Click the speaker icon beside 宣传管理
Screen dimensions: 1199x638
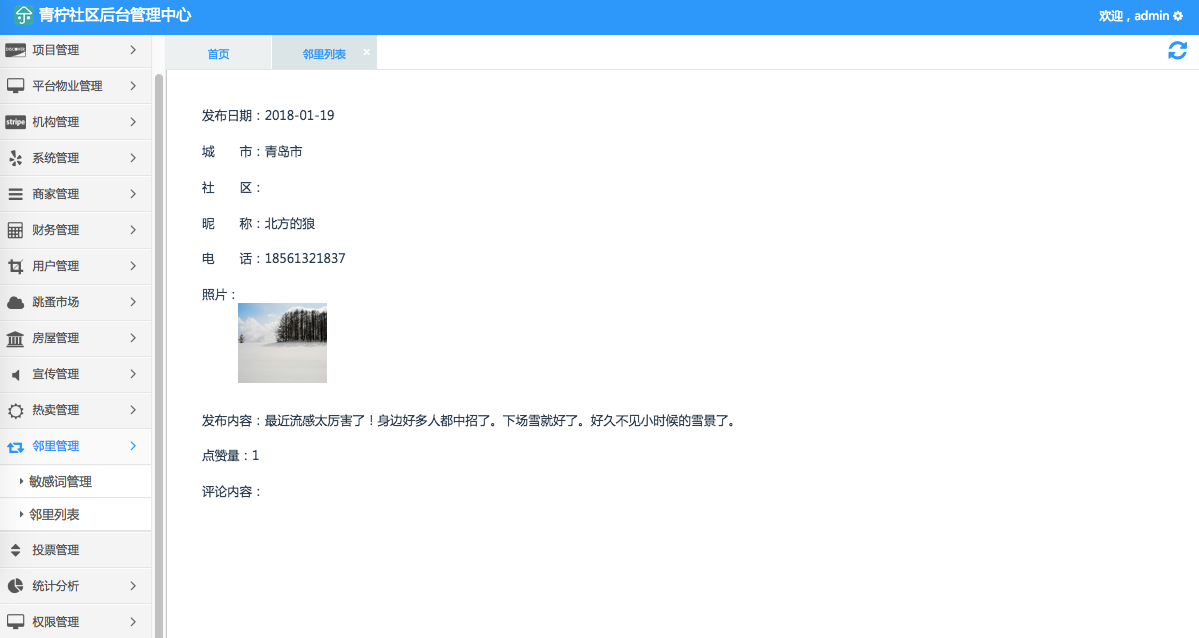pyautogui.click(x=15, y=374)
